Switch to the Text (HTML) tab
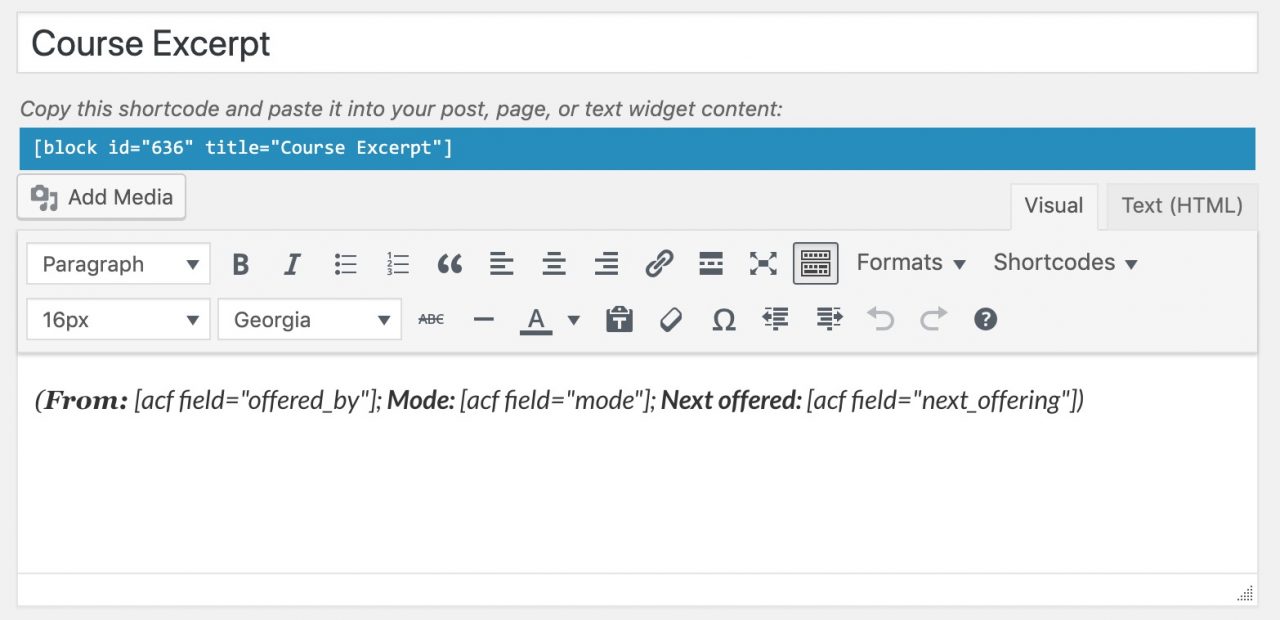The width and height of the screenshot is (1280, 620). (1180, 206)
